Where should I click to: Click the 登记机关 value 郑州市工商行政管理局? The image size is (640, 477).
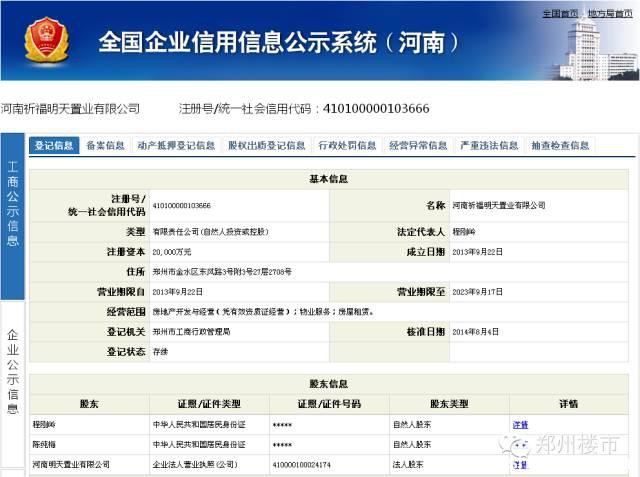[x=191, y=332]
